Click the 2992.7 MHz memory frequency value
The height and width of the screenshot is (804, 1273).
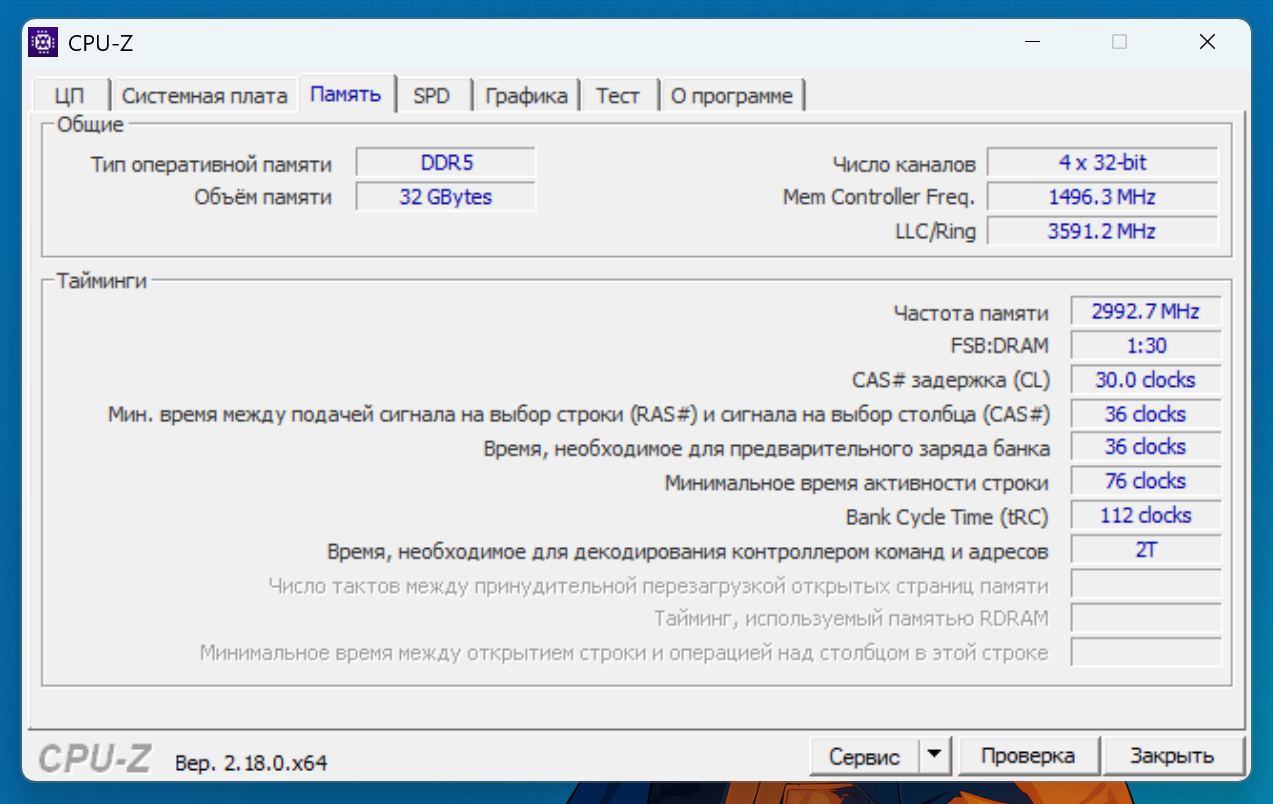pos(1146,311)
